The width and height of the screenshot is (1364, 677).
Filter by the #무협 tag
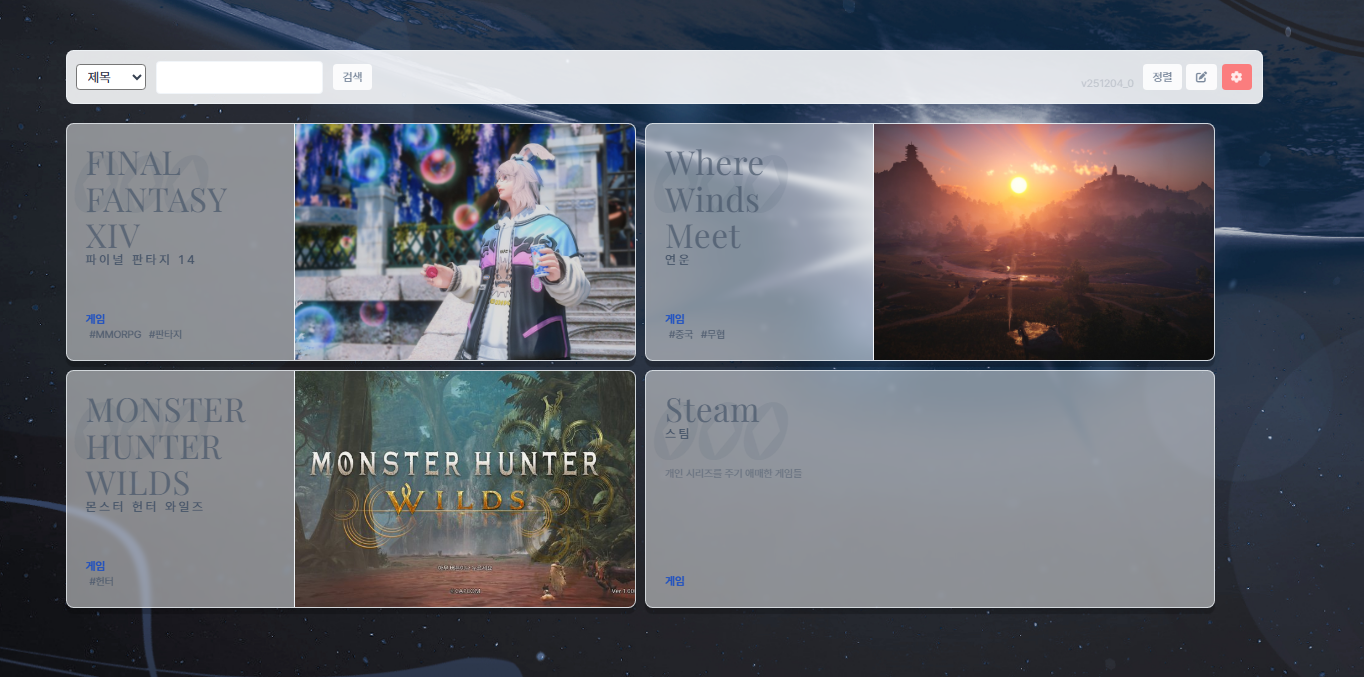pyautogui.click(x=713, y=334)
